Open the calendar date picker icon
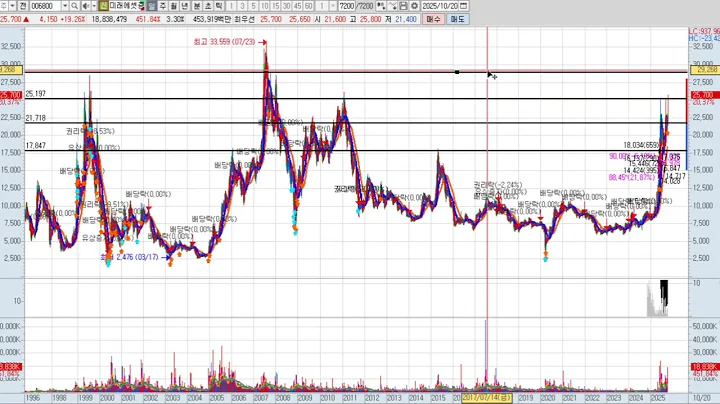The image size is (720, 404). [463, 6]
